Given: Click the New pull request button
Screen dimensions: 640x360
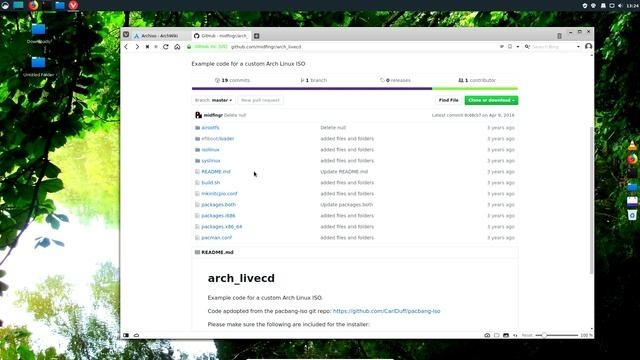Looking at the screenshot, I should pyautogui.click(x=260, y=100).
